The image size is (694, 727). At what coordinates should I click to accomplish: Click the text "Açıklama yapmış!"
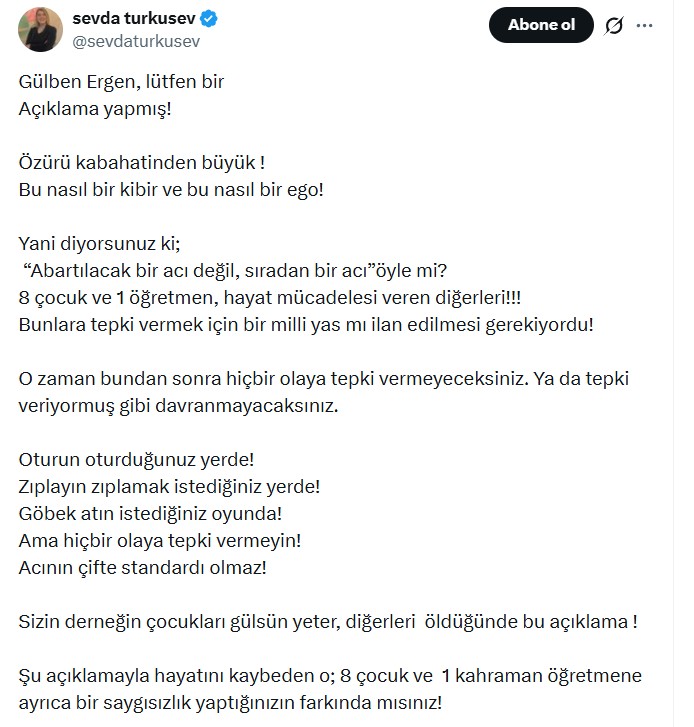click(x=95, y=107)
